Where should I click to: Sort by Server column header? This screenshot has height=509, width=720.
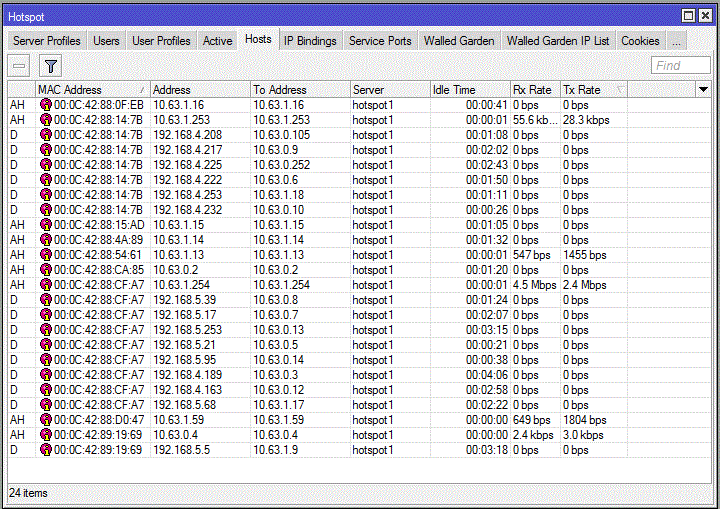click(x=390, y=90)
